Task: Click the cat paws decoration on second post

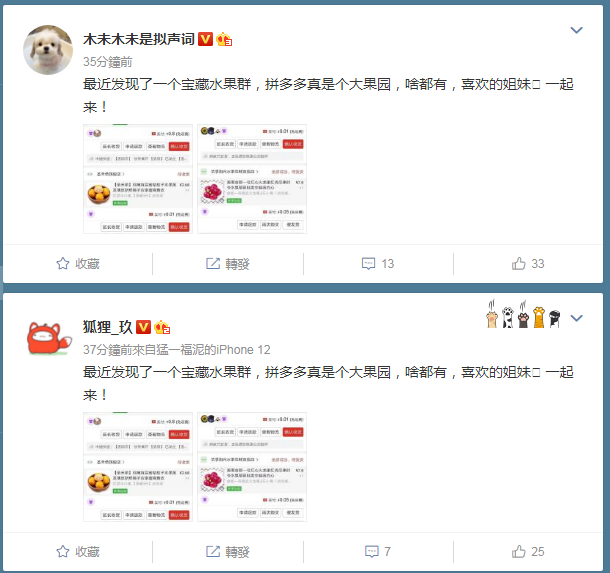Action: pyautogui.click(x=524, y=314)
